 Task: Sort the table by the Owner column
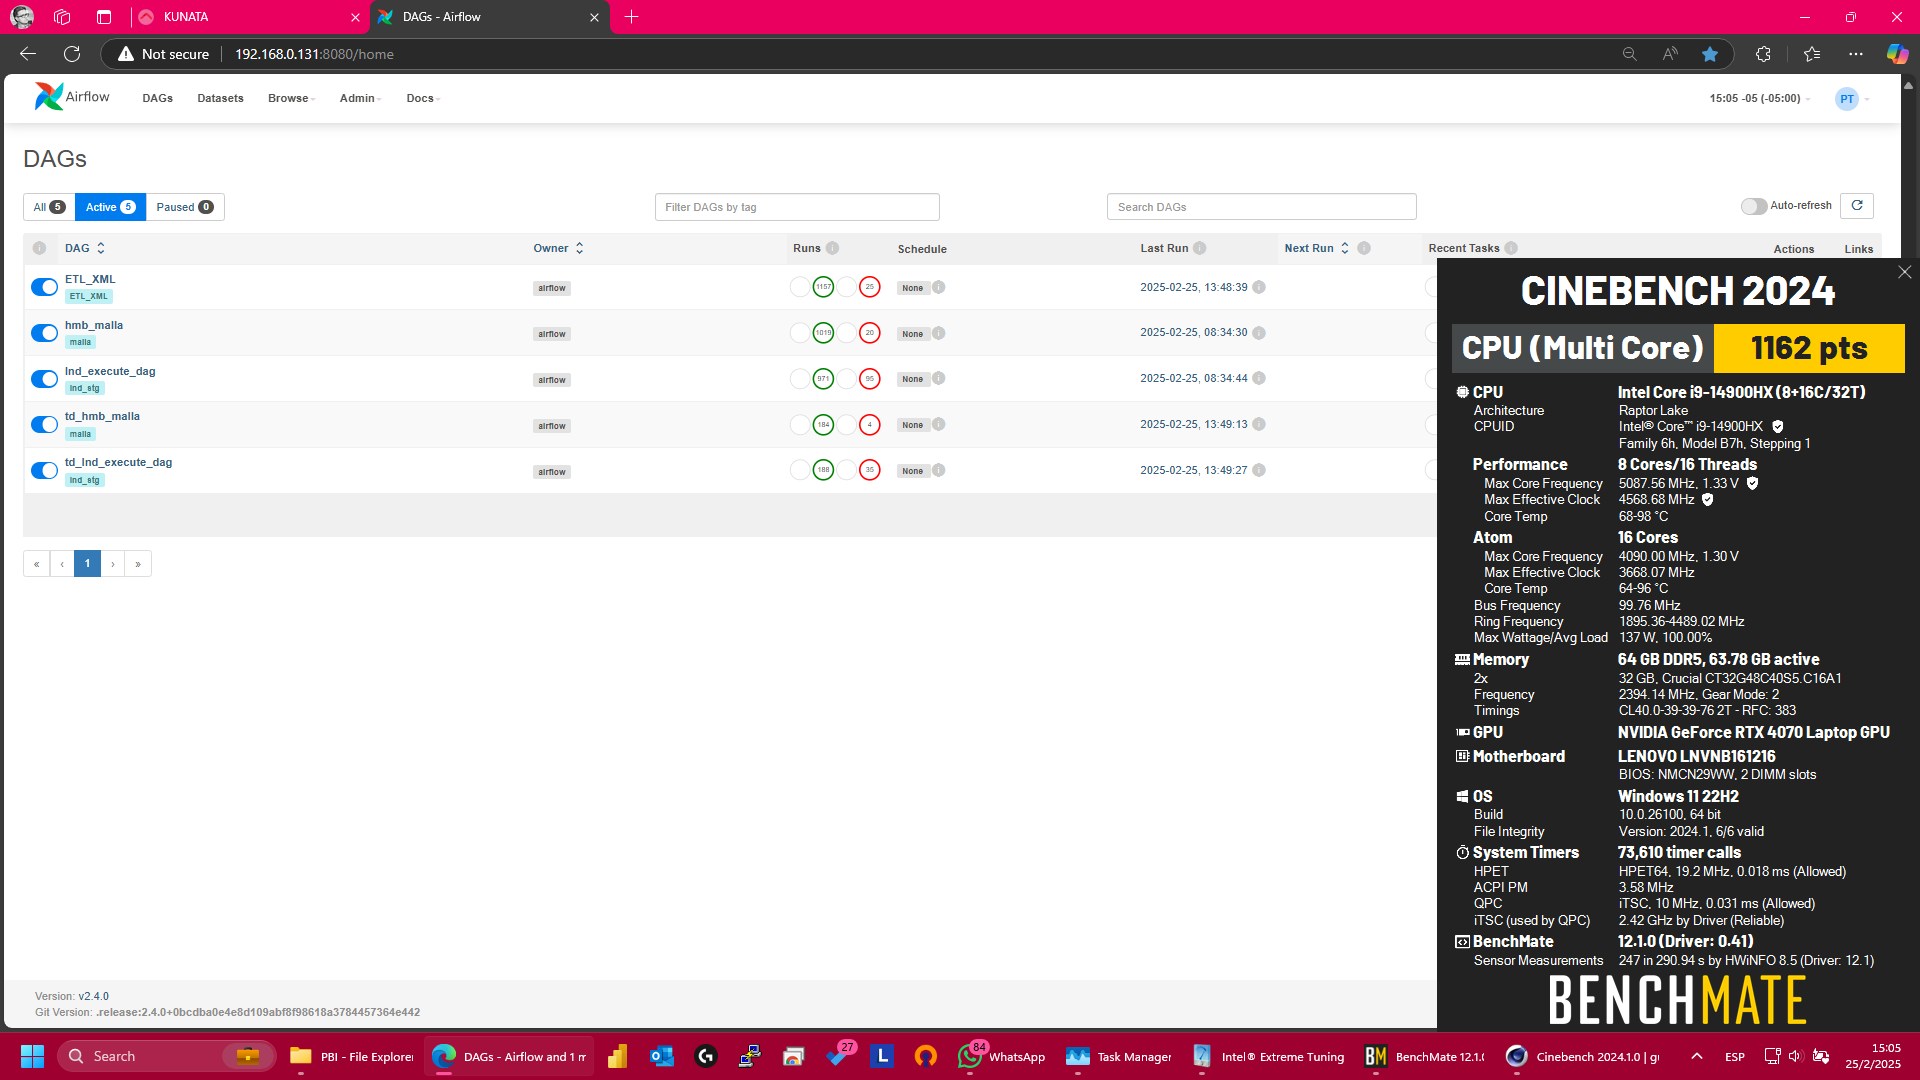(x=558, y=248)
